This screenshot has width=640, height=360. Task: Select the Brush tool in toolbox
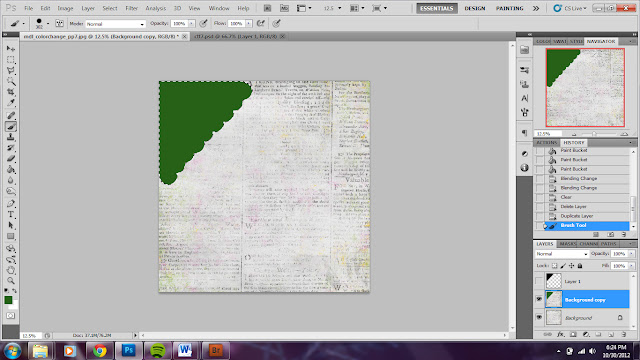tap(11, 127)
